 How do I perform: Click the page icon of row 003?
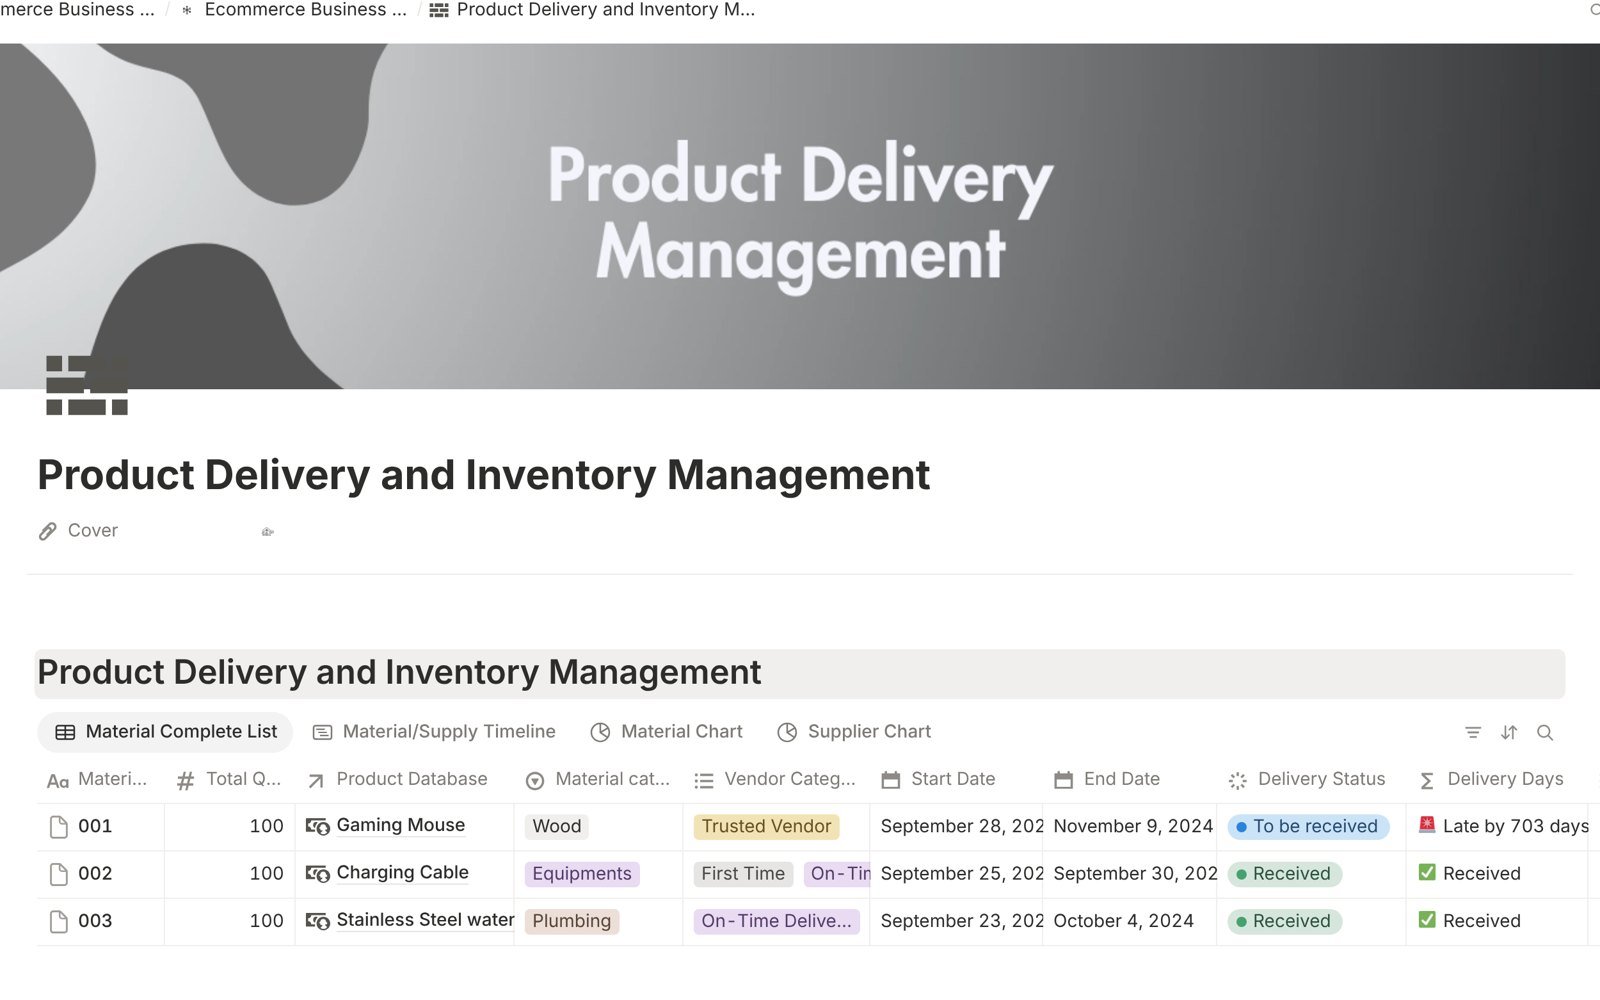59,921
